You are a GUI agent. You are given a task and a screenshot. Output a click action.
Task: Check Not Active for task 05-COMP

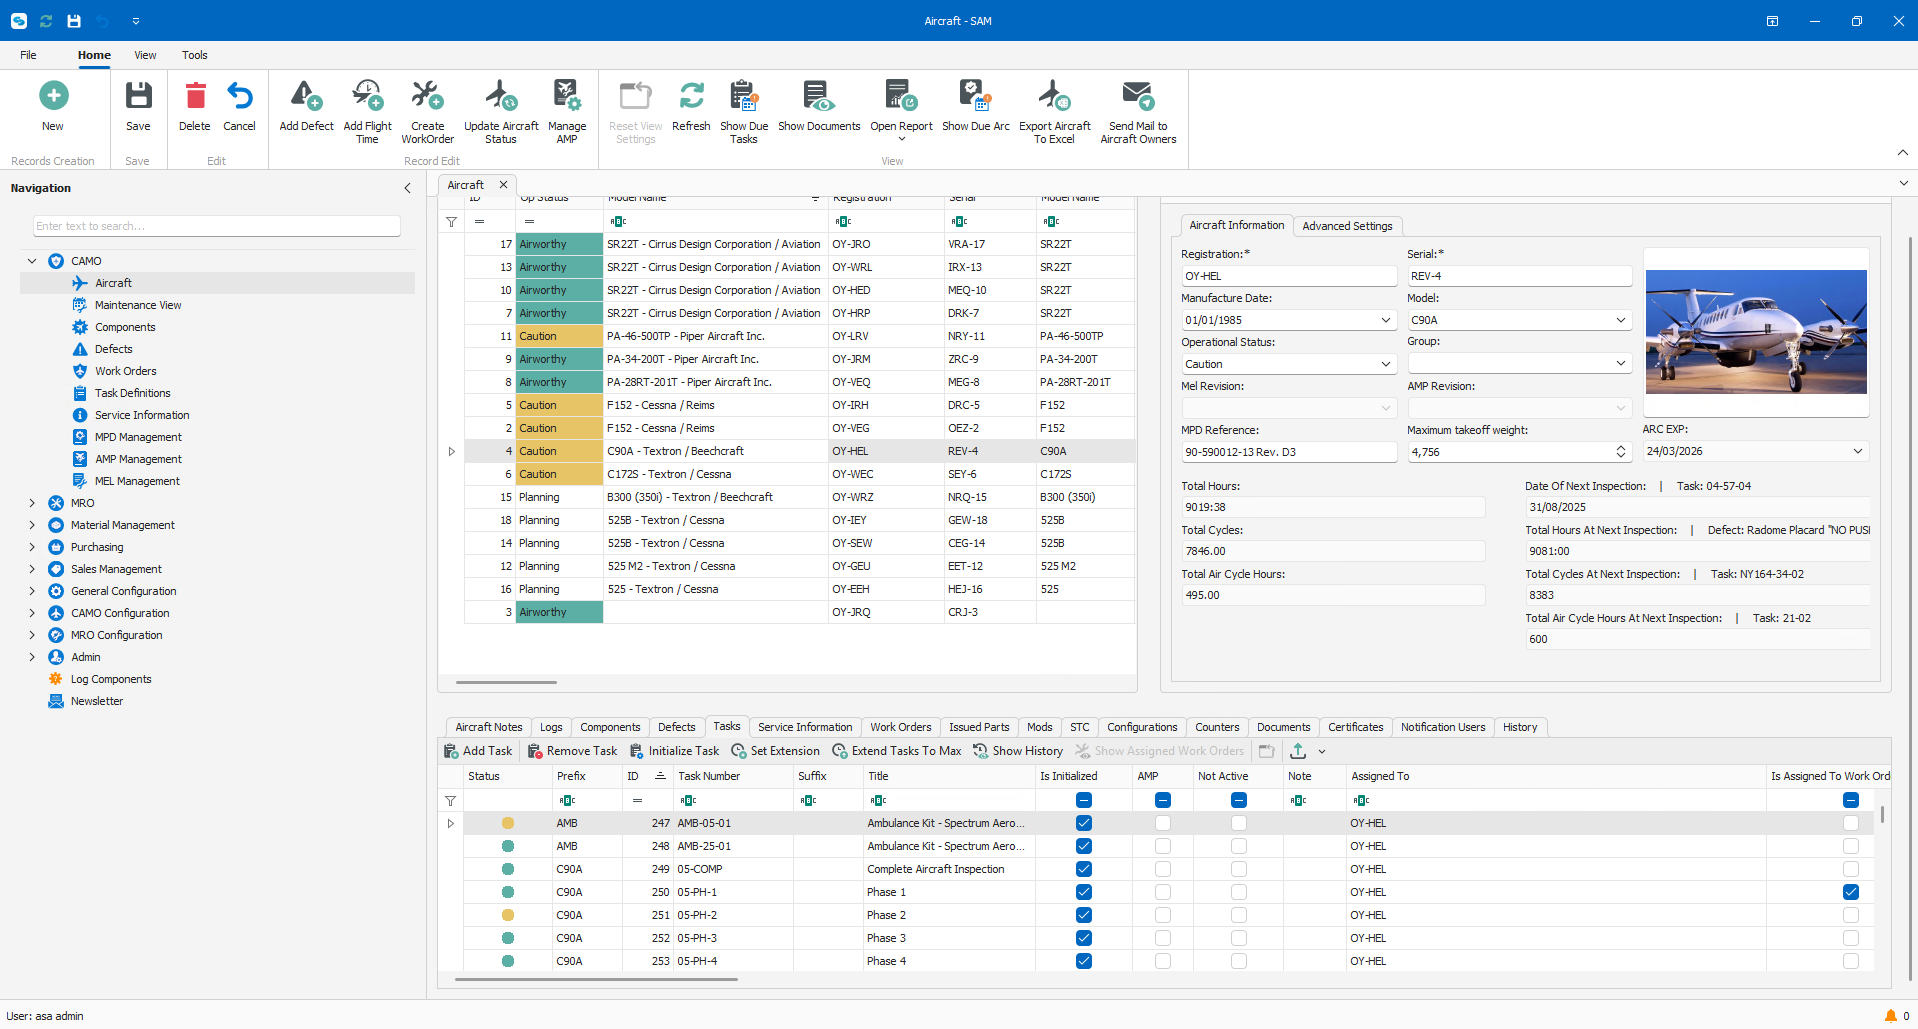point(1239,869)
